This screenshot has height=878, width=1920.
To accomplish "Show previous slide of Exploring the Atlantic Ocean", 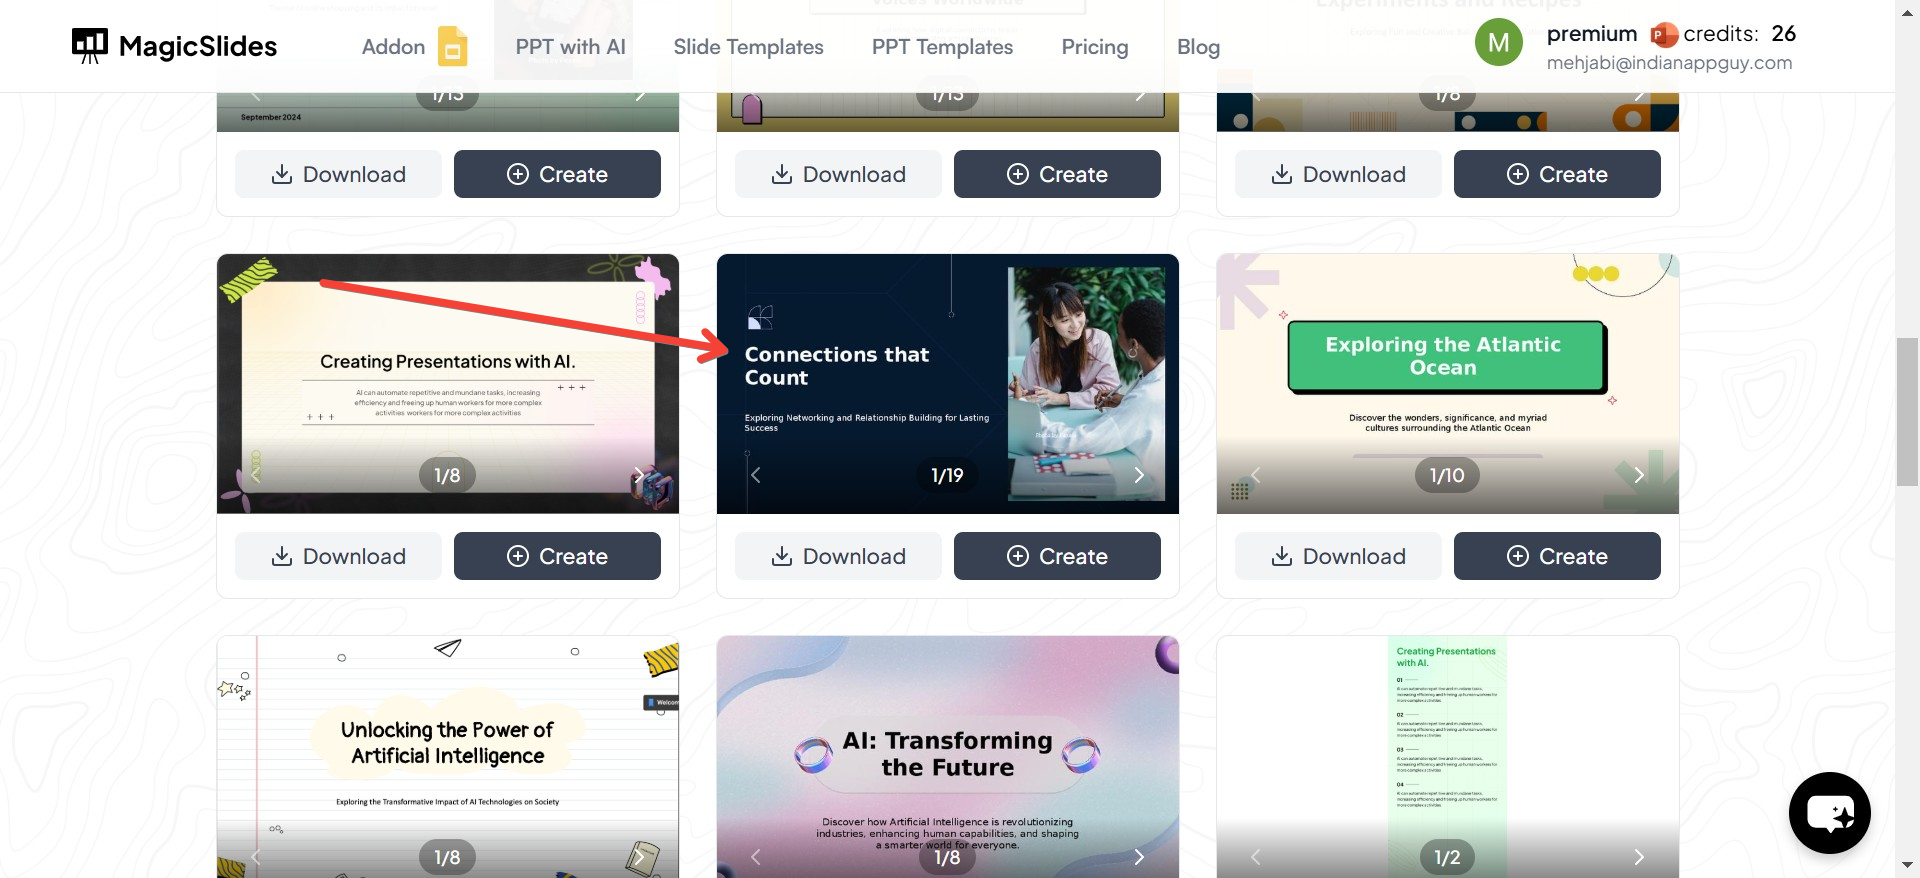I will (1256, 475).
